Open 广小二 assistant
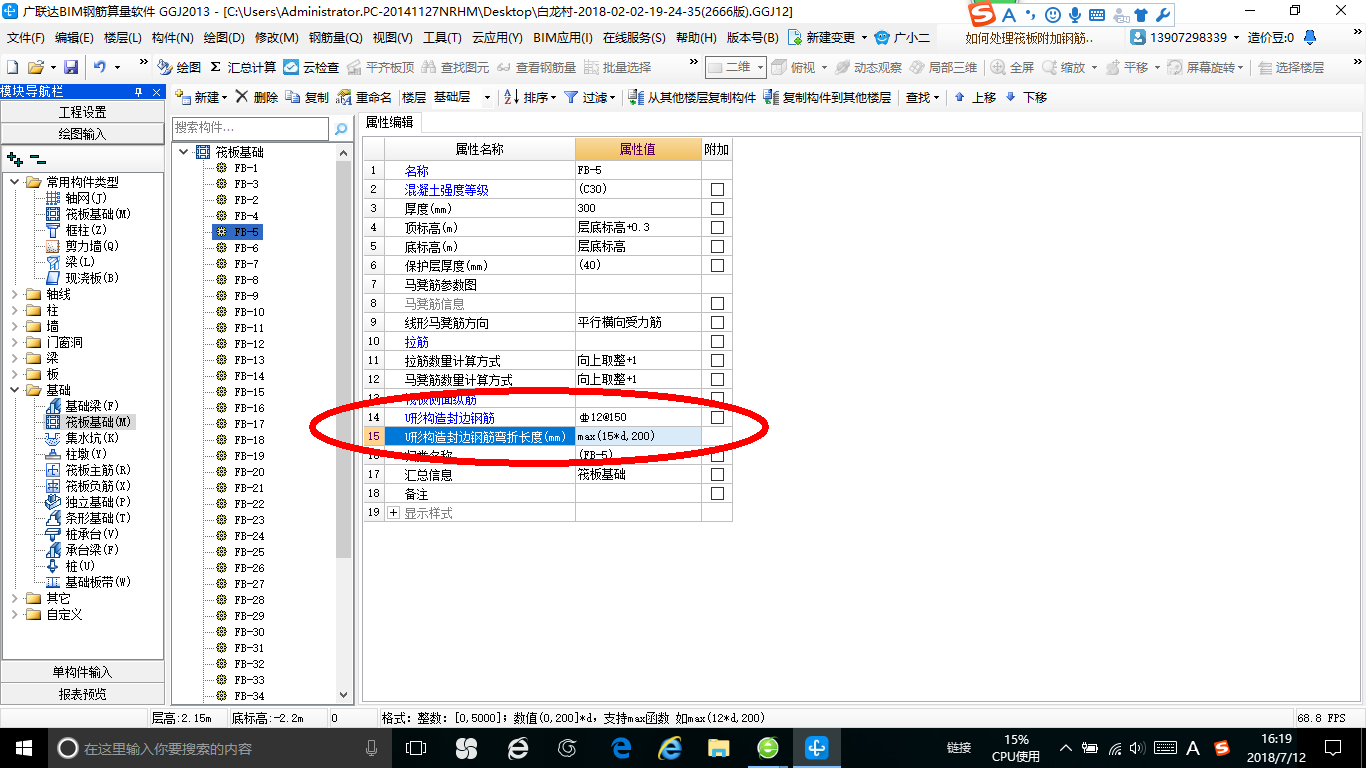The width and height of the screenshot is (1366, 768). coord(902,37)
